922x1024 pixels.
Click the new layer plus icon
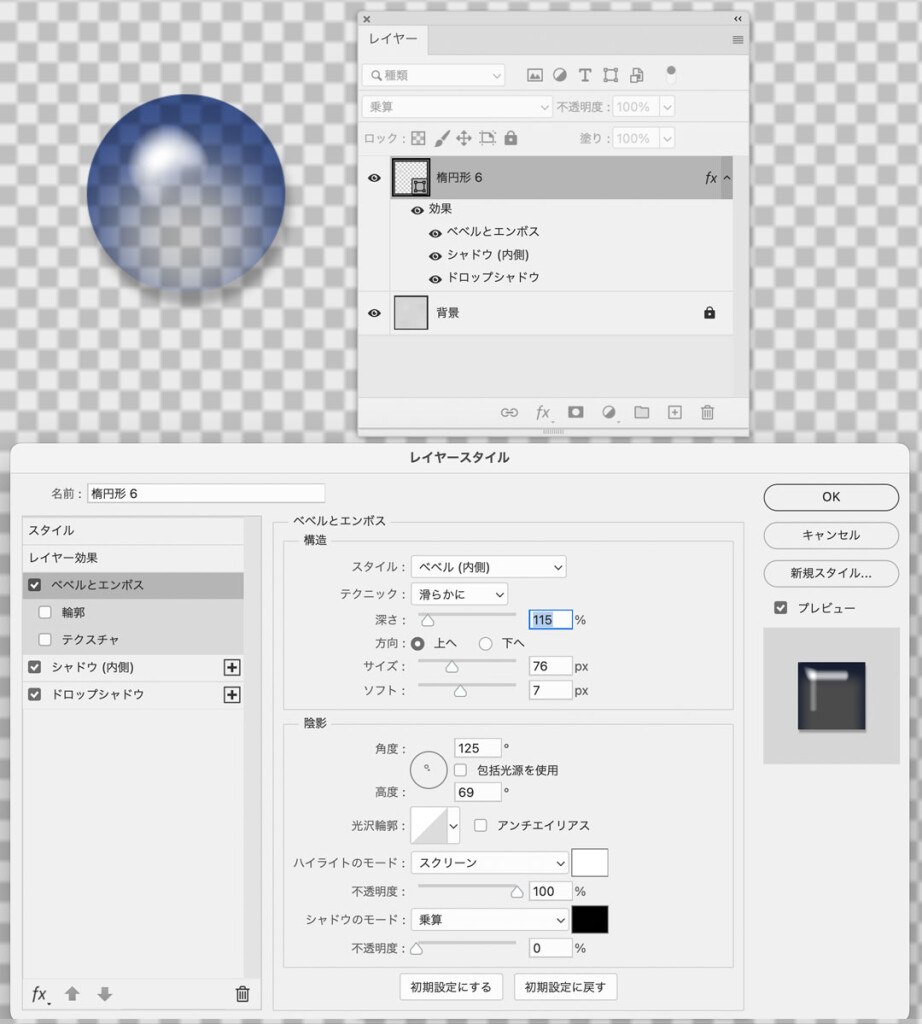(674, 412)
